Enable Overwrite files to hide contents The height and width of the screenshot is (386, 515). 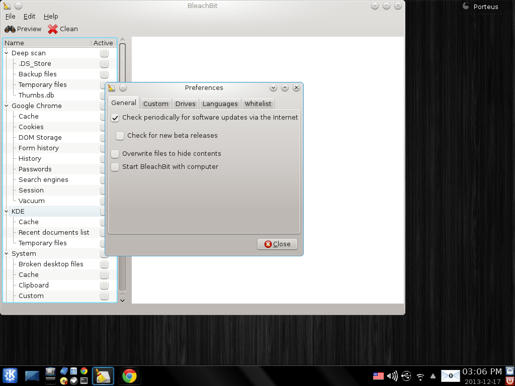point(115,154)
